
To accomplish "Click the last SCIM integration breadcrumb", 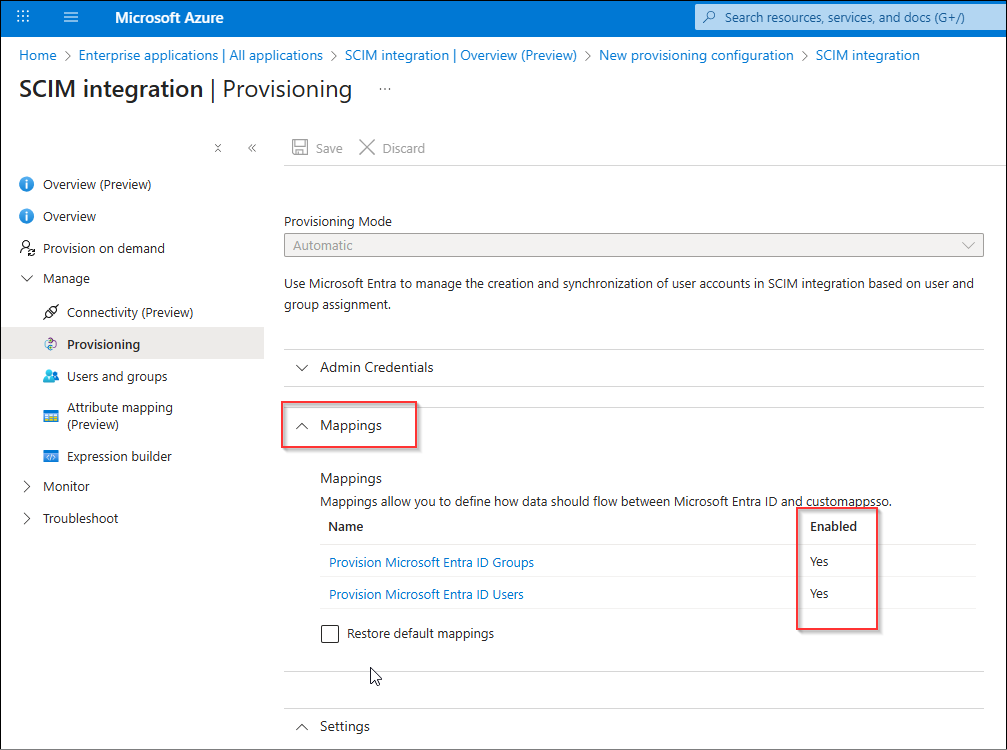I will (x=867, y=55).
